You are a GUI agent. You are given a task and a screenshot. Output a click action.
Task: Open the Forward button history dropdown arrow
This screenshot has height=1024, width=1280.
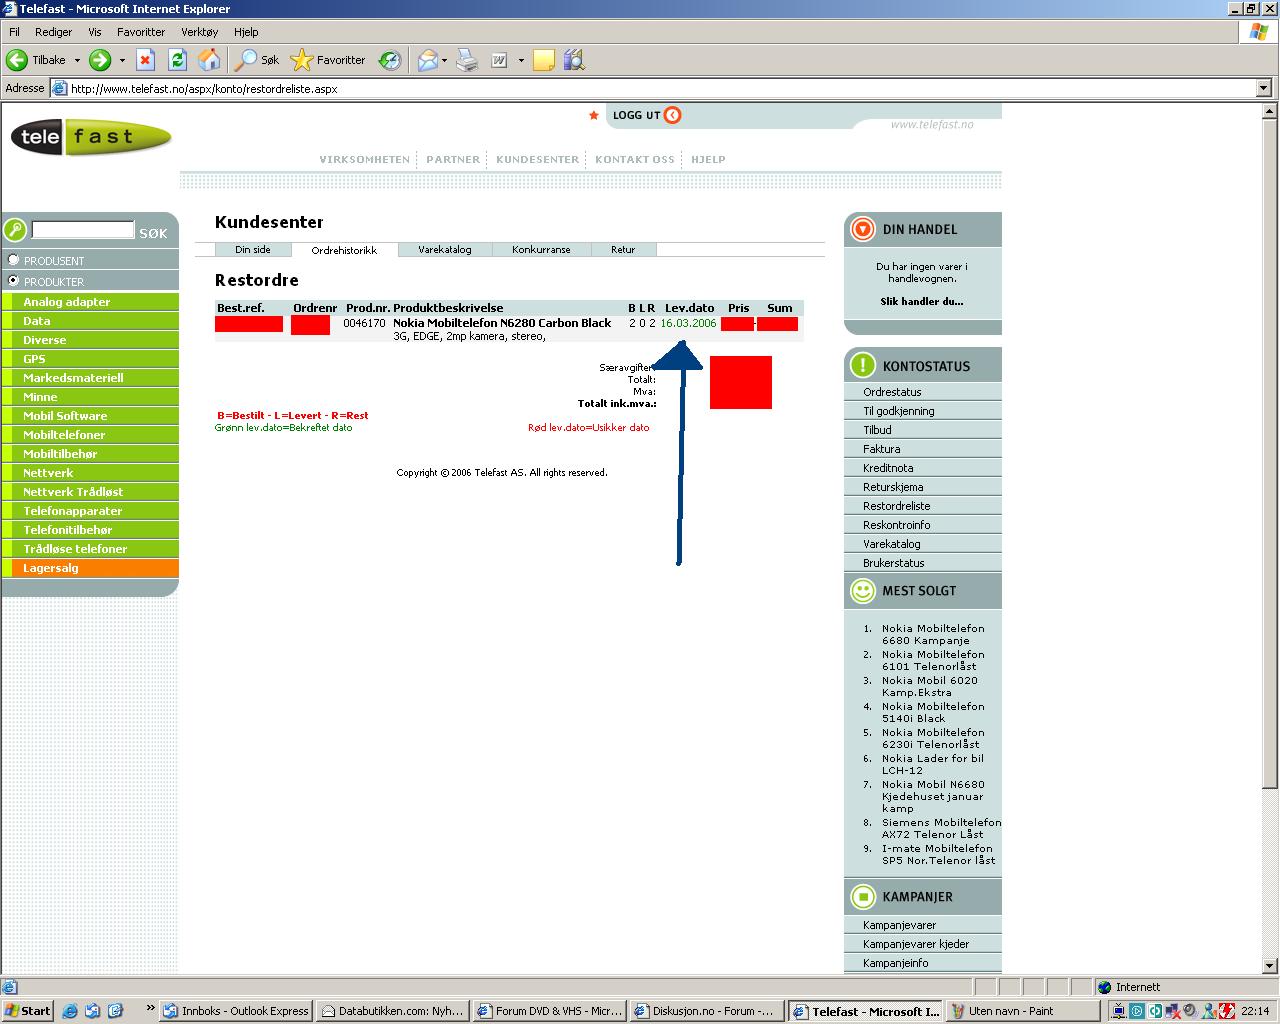click(x=122, y=60)
